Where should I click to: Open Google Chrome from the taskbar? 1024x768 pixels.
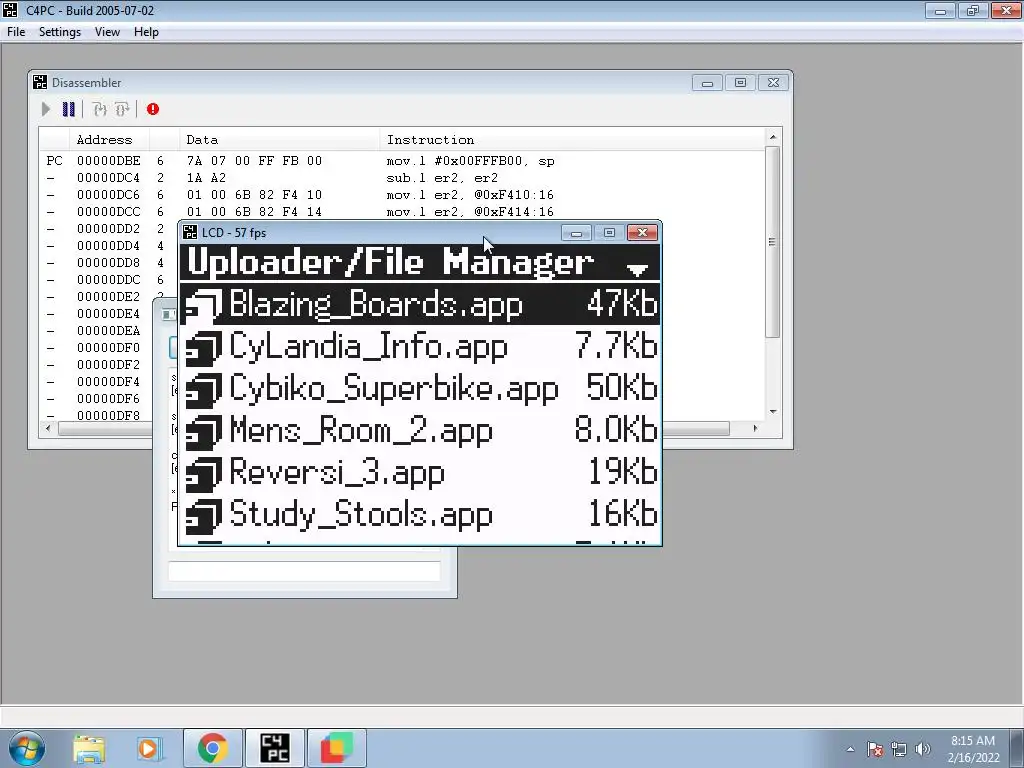click(212, 748)
